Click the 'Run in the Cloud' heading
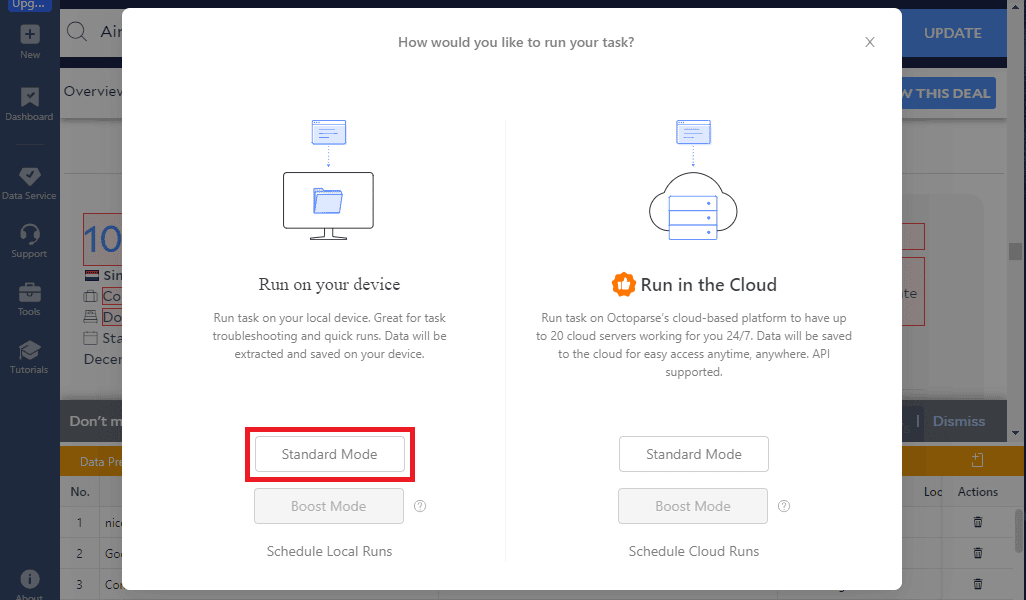The image size is (1026, 600). click(x=709, y=285)
